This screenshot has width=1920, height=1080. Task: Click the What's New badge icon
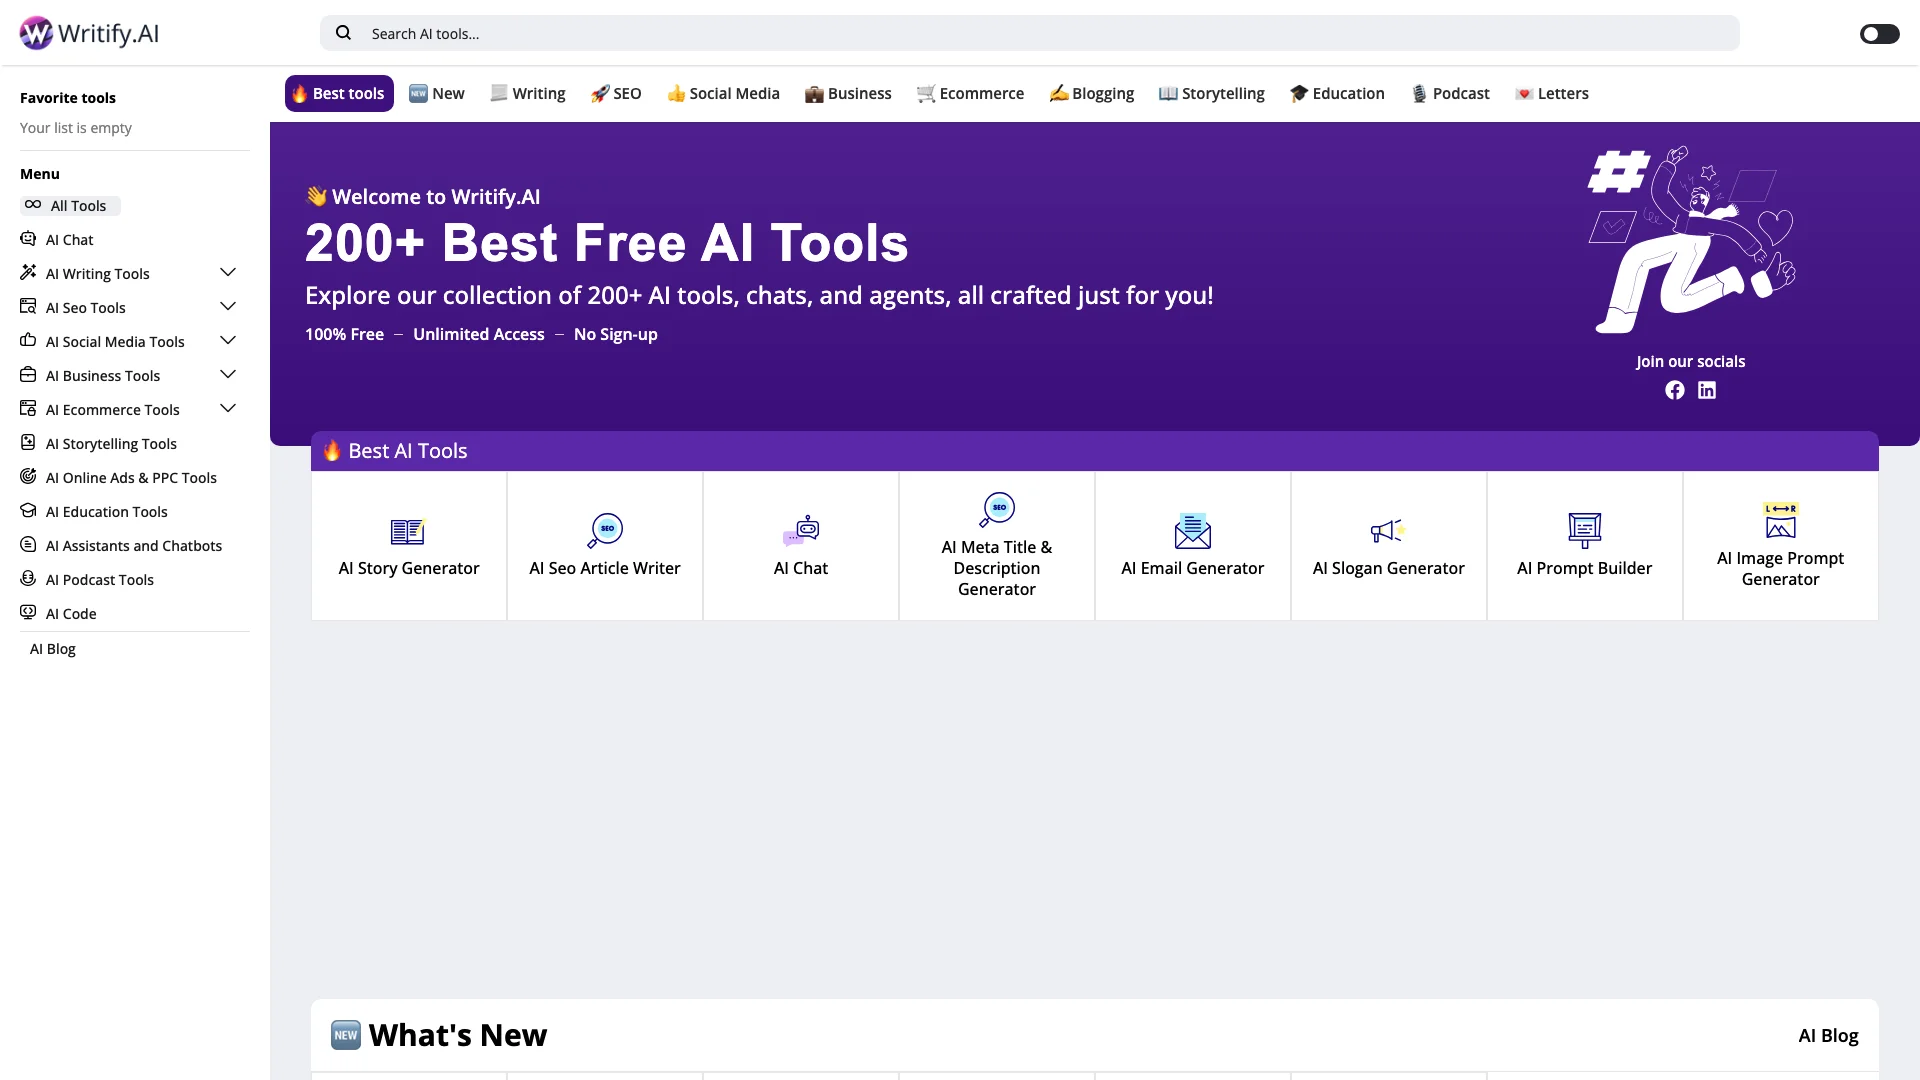pyautogui.click(x=346, y=1035)
